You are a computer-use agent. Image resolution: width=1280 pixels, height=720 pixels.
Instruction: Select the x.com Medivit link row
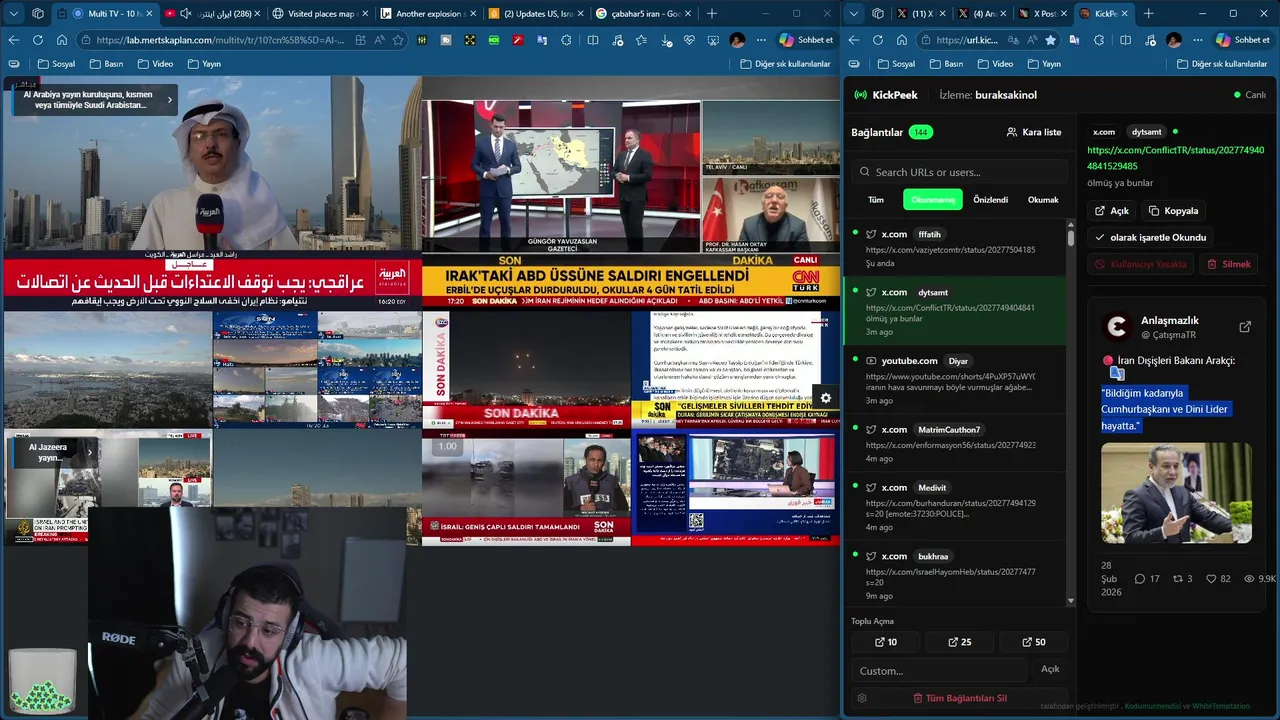[x=957, y=506]
